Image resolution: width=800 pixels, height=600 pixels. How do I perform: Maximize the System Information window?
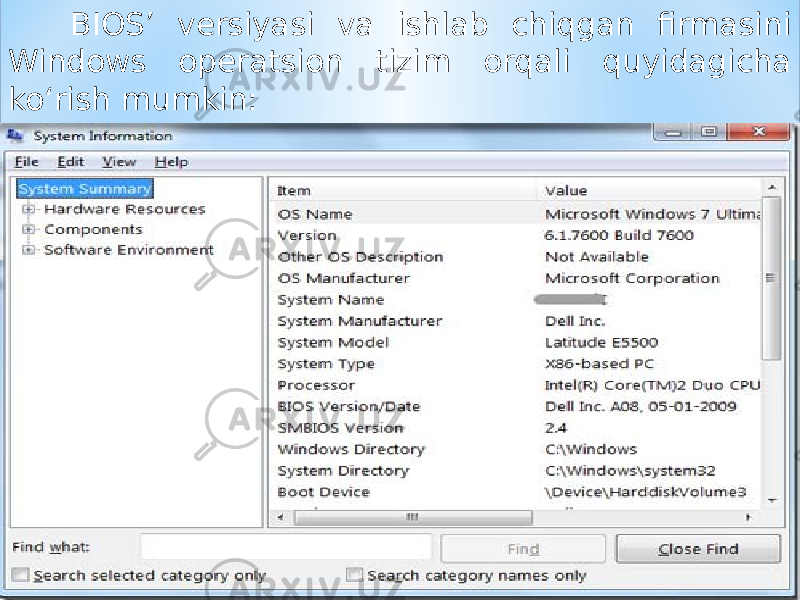point(709,132)
